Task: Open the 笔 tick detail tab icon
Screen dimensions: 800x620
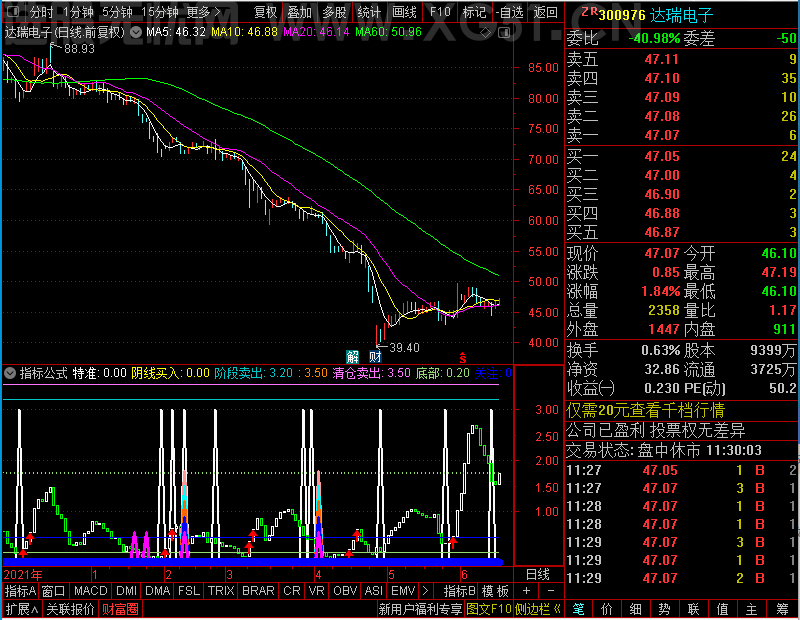Action: click(579, 609)
